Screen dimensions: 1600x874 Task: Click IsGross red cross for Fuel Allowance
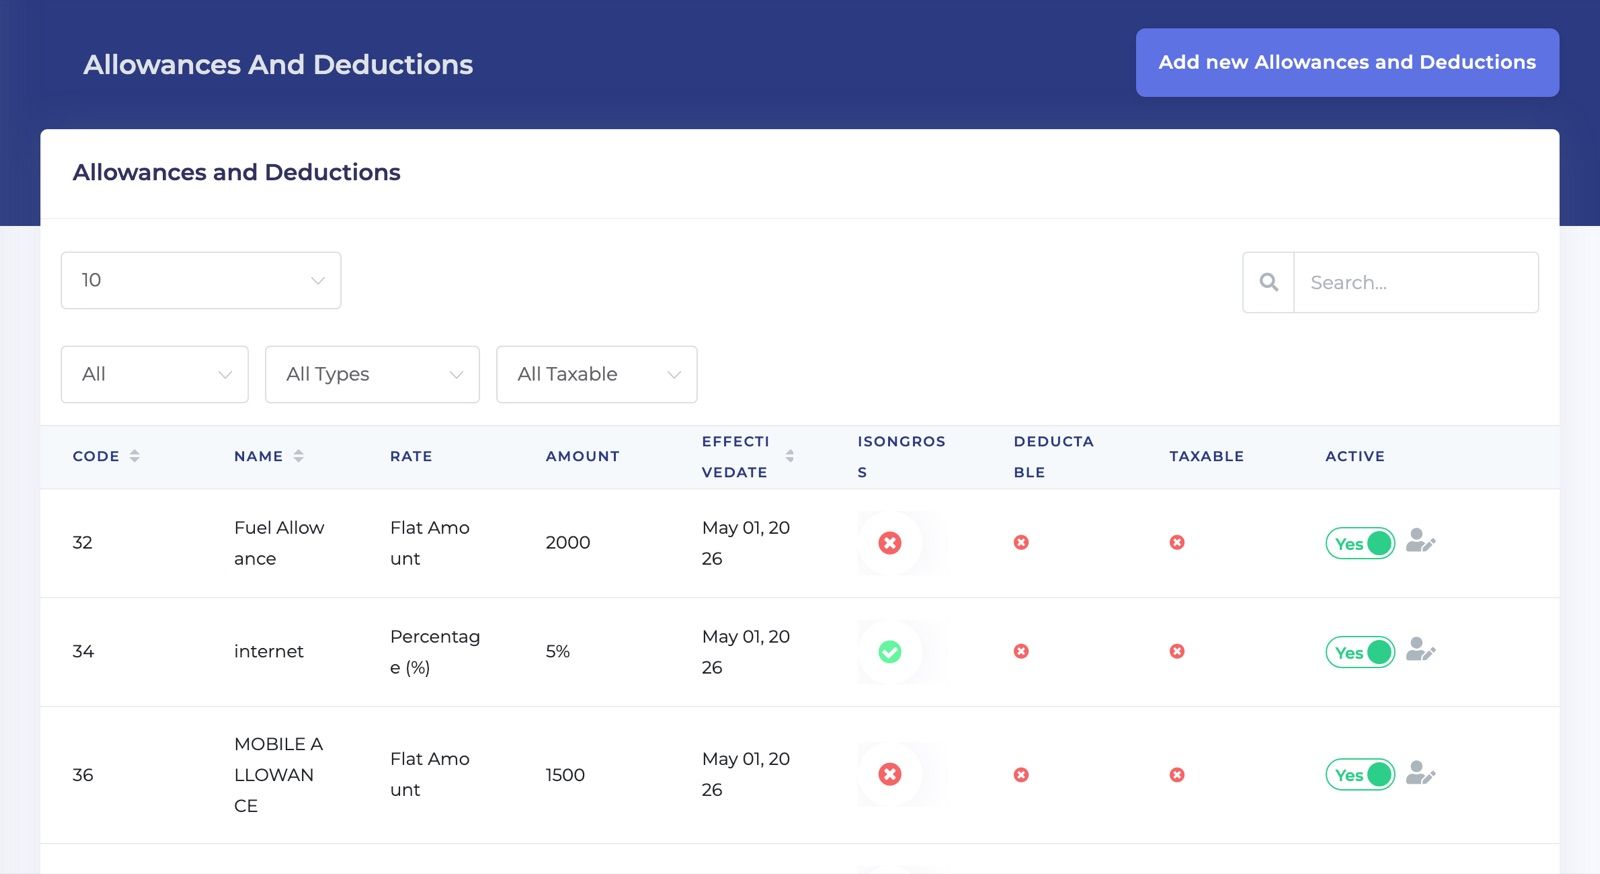pos(889,543)
